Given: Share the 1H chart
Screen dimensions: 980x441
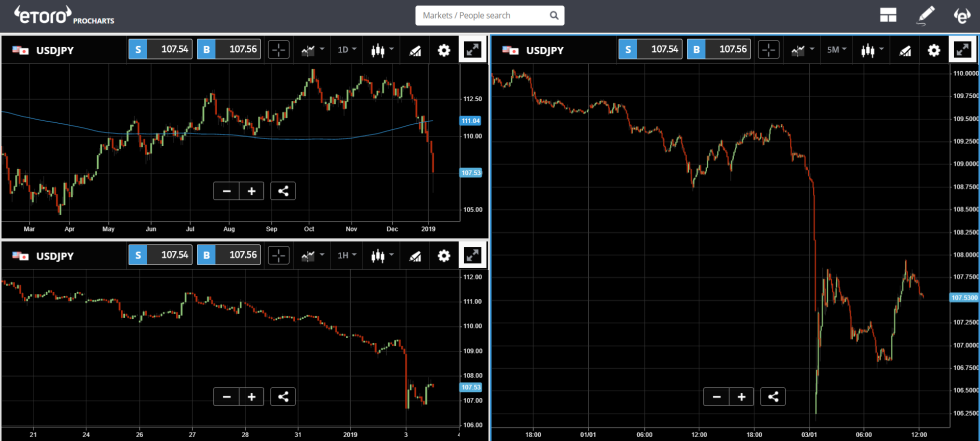Looking at the screenshot, I should click(x=283, y=396).
